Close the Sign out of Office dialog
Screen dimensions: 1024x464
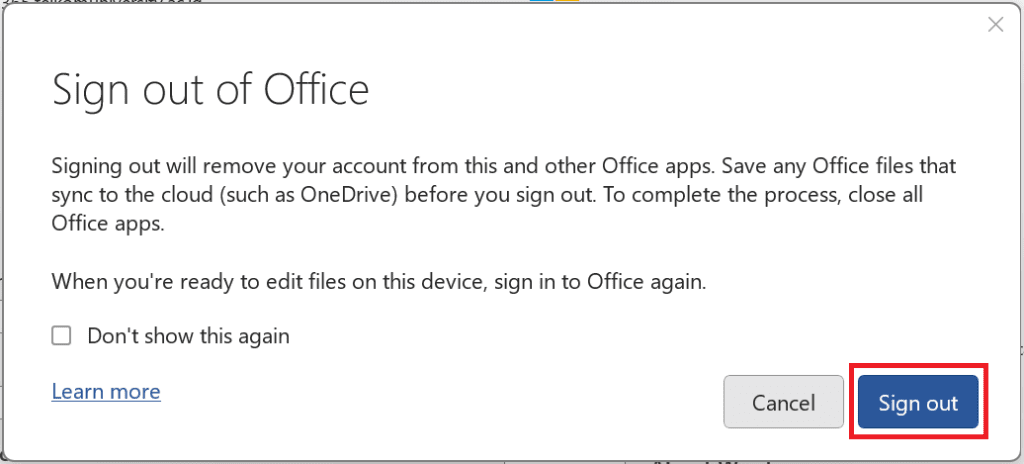click(995, 25)
